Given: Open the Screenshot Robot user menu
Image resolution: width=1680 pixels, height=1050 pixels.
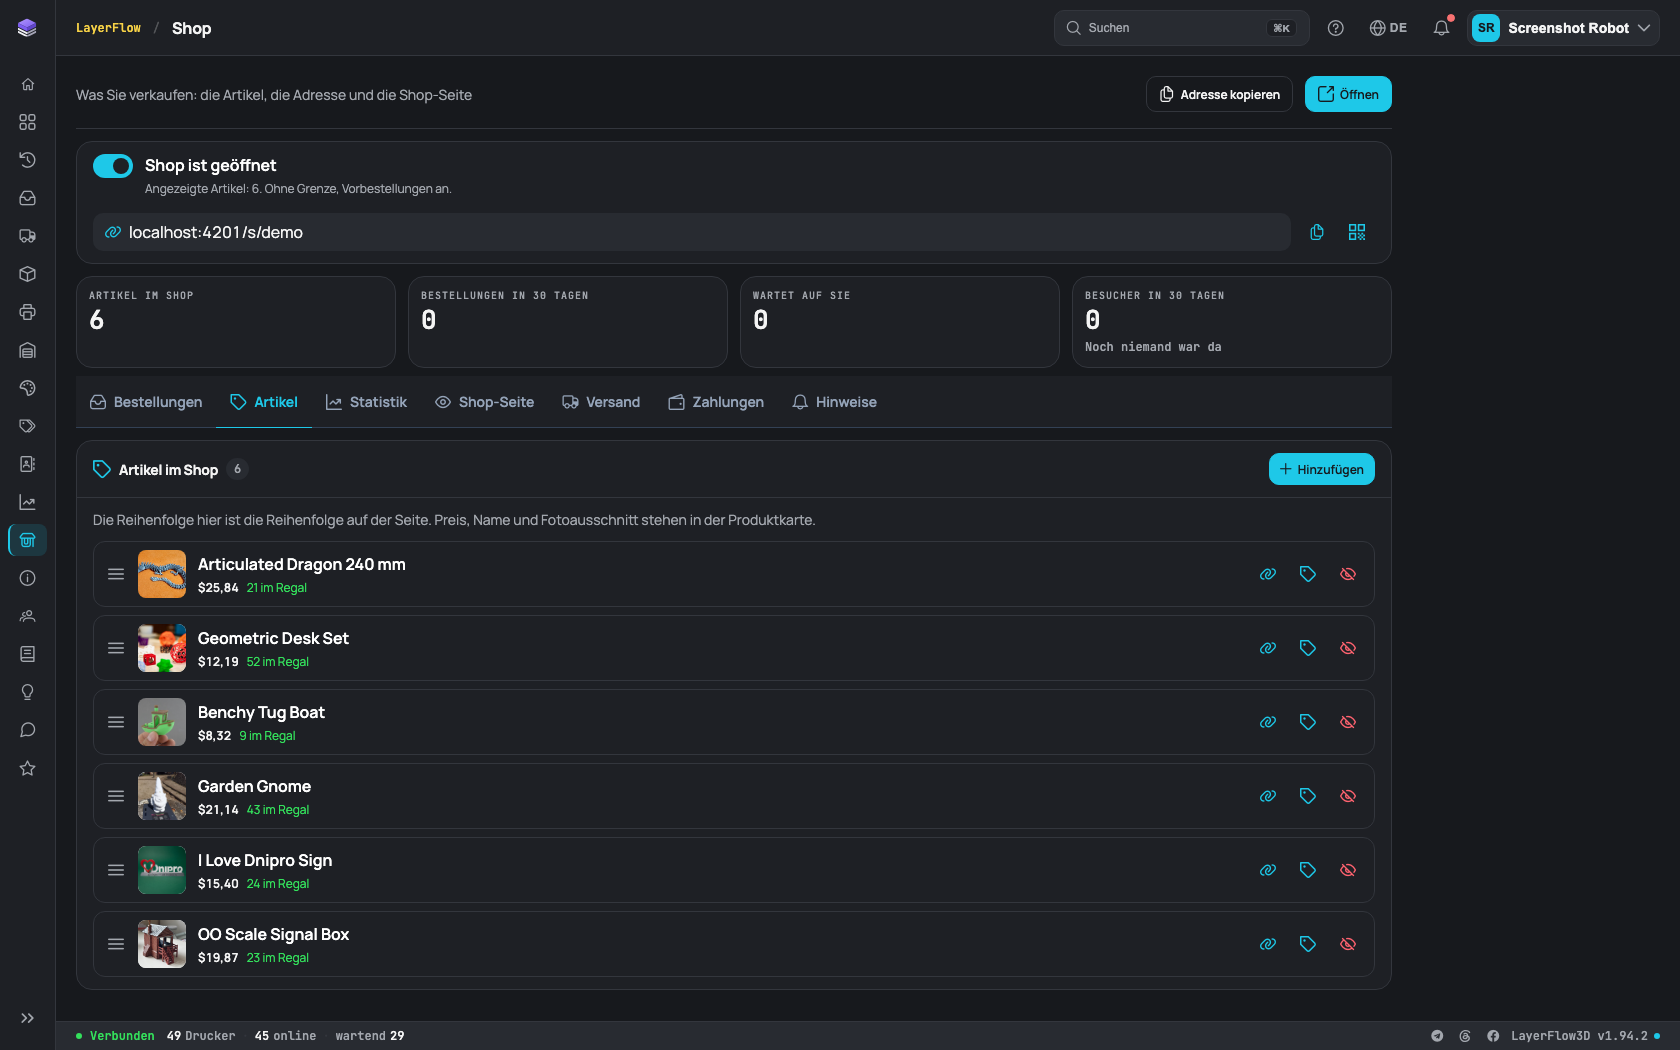Looking at the screenshot, I should coord(1563,28).
